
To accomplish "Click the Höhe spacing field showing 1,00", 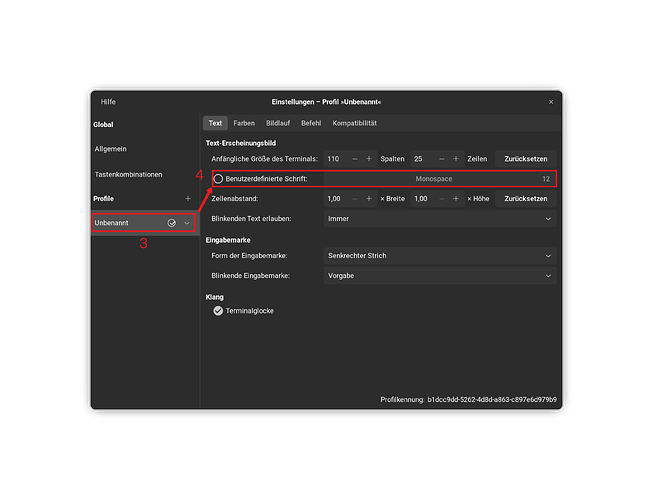I will pos(422,199).
